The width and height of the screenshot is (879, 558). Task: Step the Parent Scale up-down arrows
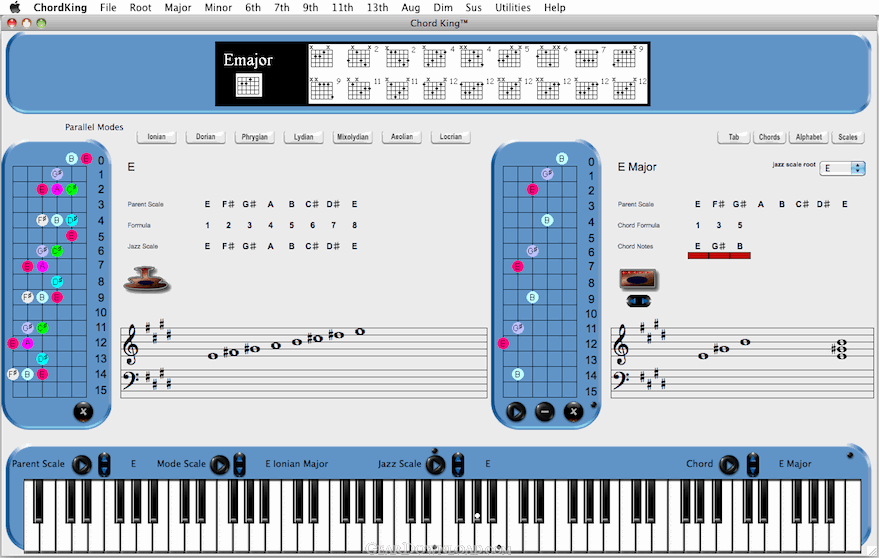point(104,465)
